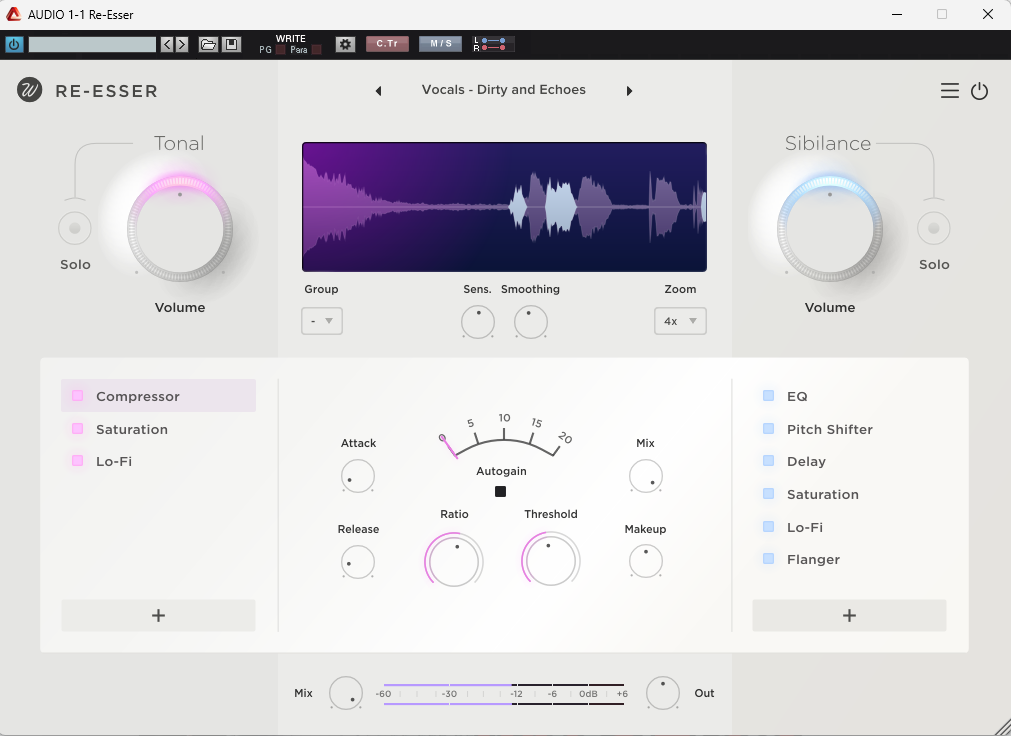Viewport: 1011px width, 736px height.
Task: Disable the Pitch Shifter effect square
Action: point(768,429)
